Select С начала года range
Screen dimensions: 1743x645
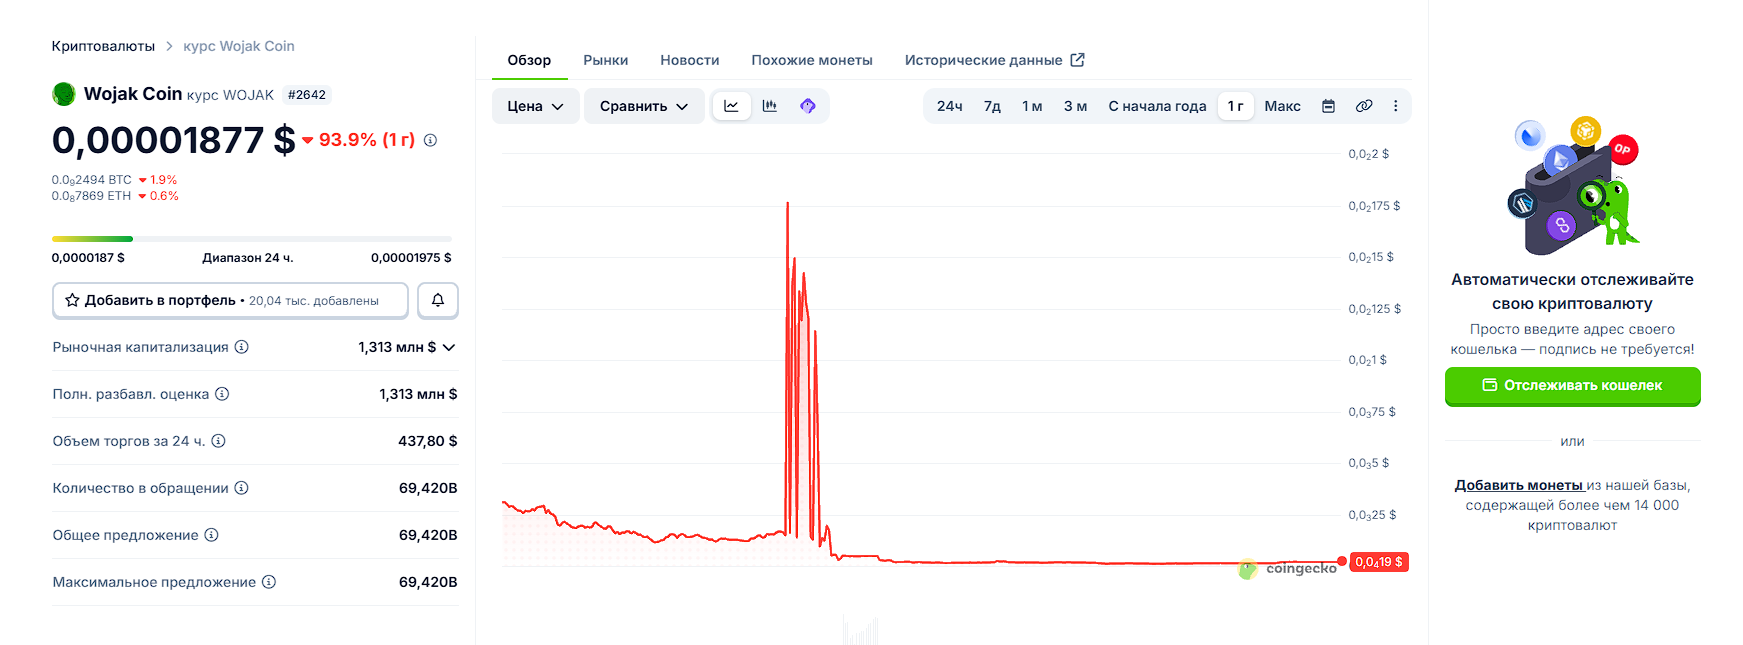[x=1157, y=106]
